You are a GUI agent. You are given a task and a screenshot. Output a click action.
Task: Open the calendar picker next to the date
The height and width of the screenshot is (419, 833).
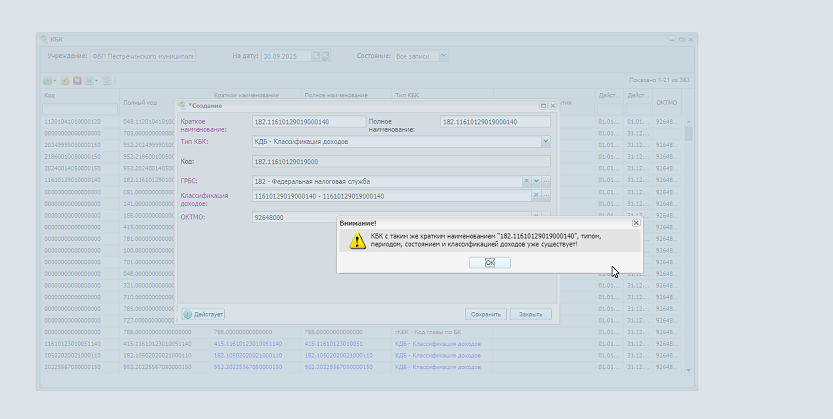coord(316,56)
